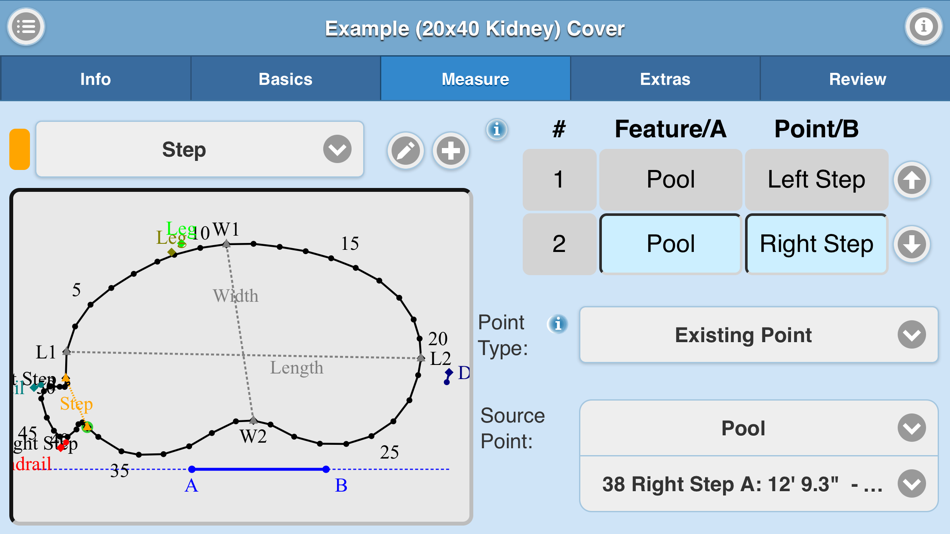Screen dimensions: 950x534
Task: Click the L2 length point on diagram
Action: pyautogui.click(x=421, y=358)
